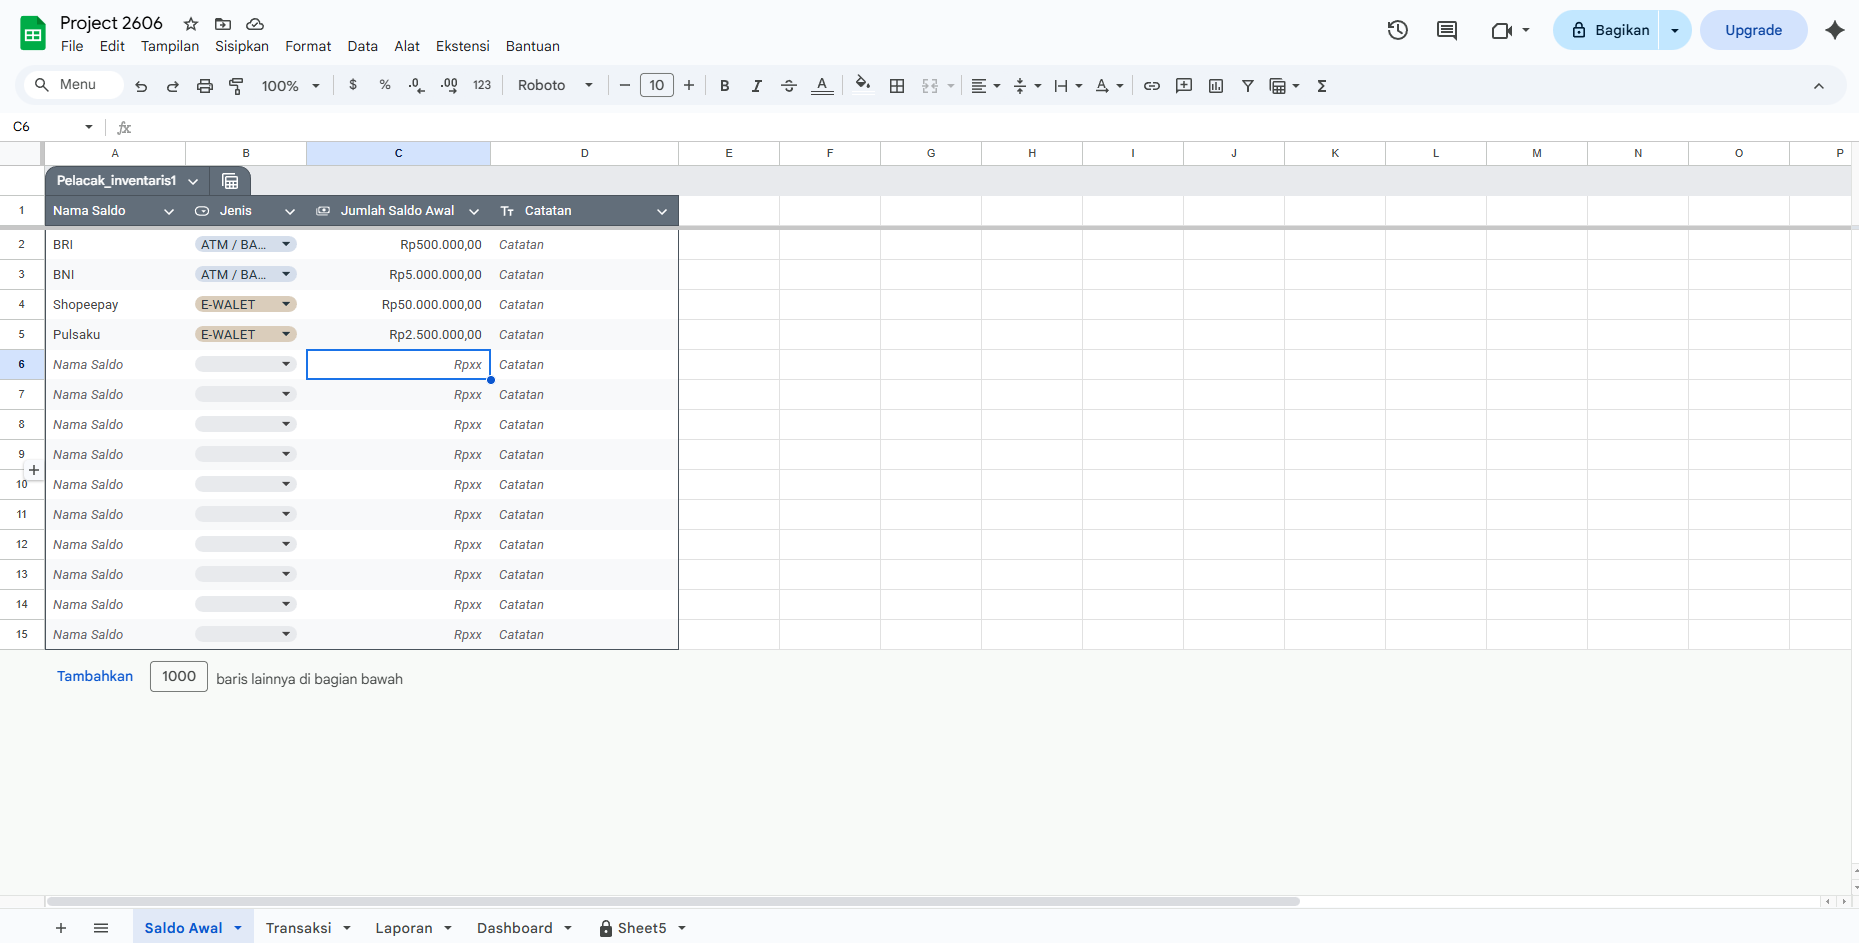
Task: Open the Sisipkan menu
Action: tap(242, 46)
